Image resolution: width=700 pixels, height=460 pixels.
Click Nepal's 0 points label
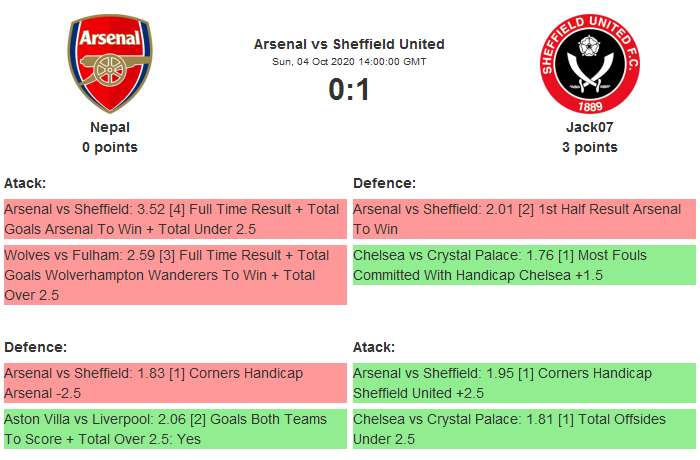[x=110, y=147]
